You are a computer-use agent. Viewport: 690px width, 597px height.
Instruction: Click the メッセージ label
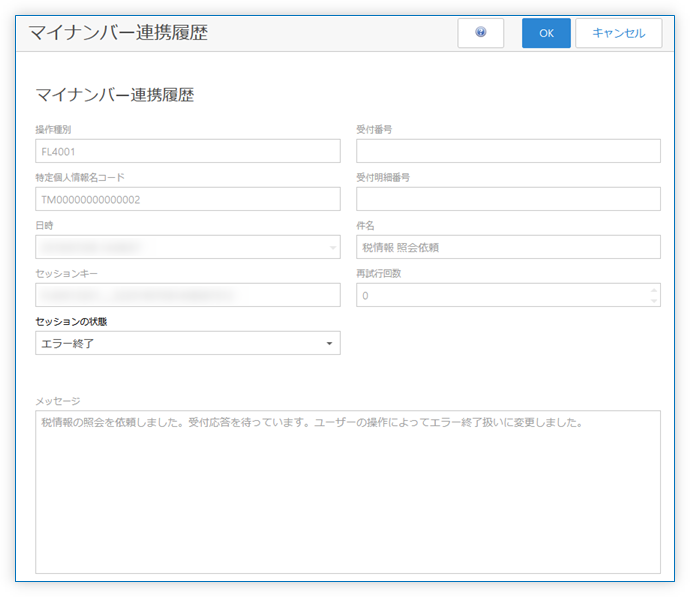click(x=58, y=401)
